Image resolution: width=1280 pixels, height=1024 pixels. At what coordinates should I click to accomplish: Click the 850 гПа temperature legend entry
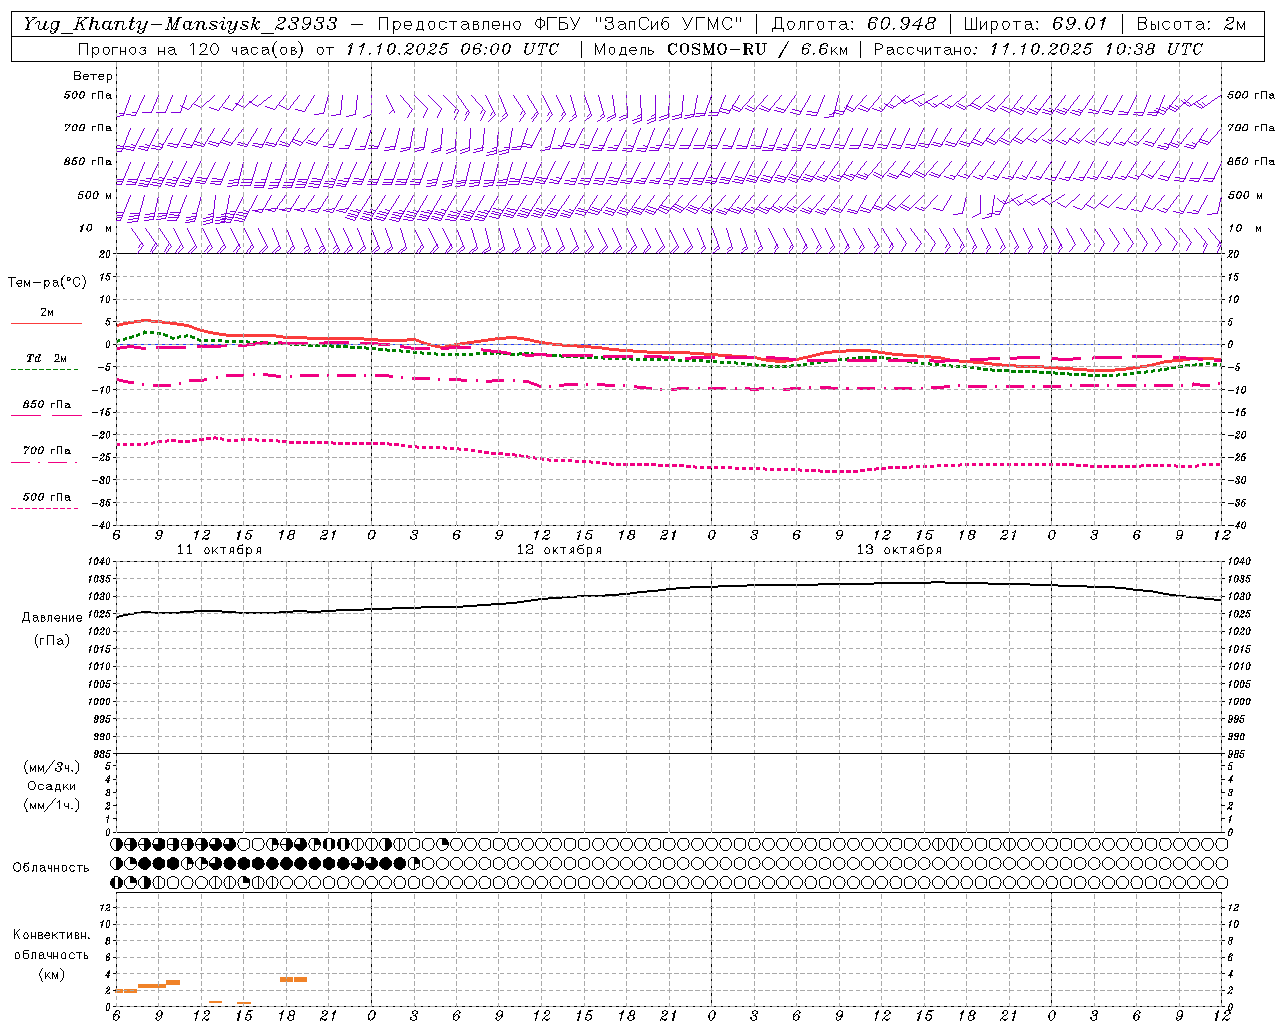(x=46, y=404)
